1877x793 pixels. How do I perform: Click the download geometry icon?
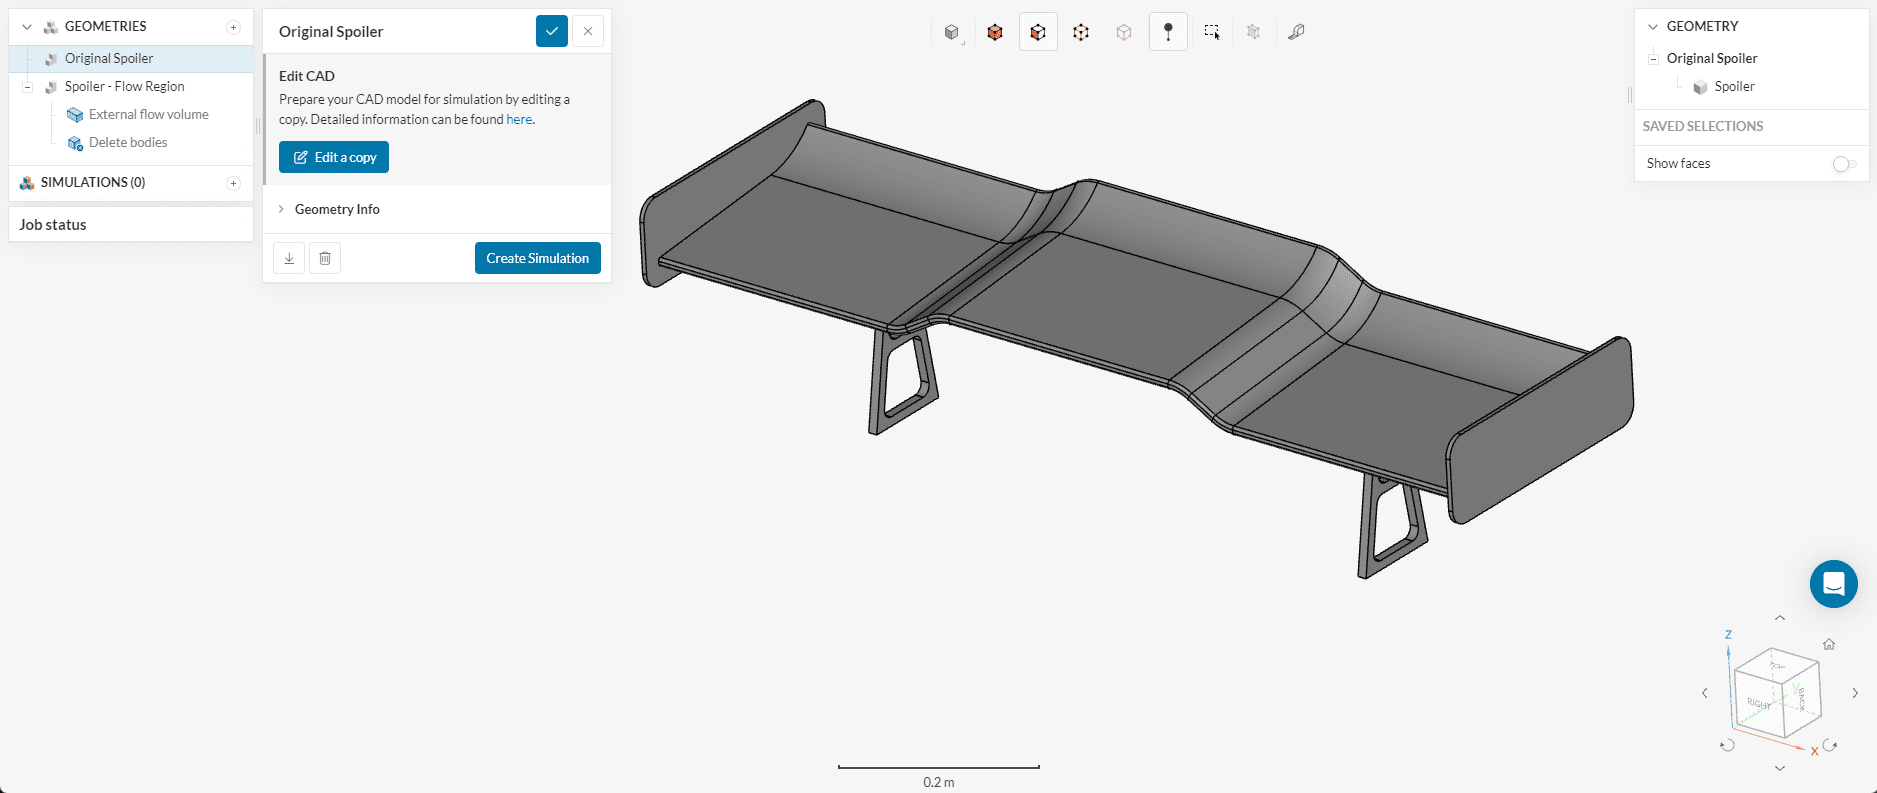[289, 258]
